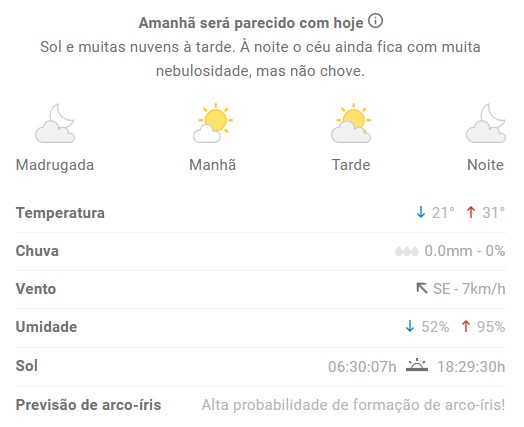Select the Manhã sun and cloud icon
Viewport: 524px width, 427px height.
213,123
